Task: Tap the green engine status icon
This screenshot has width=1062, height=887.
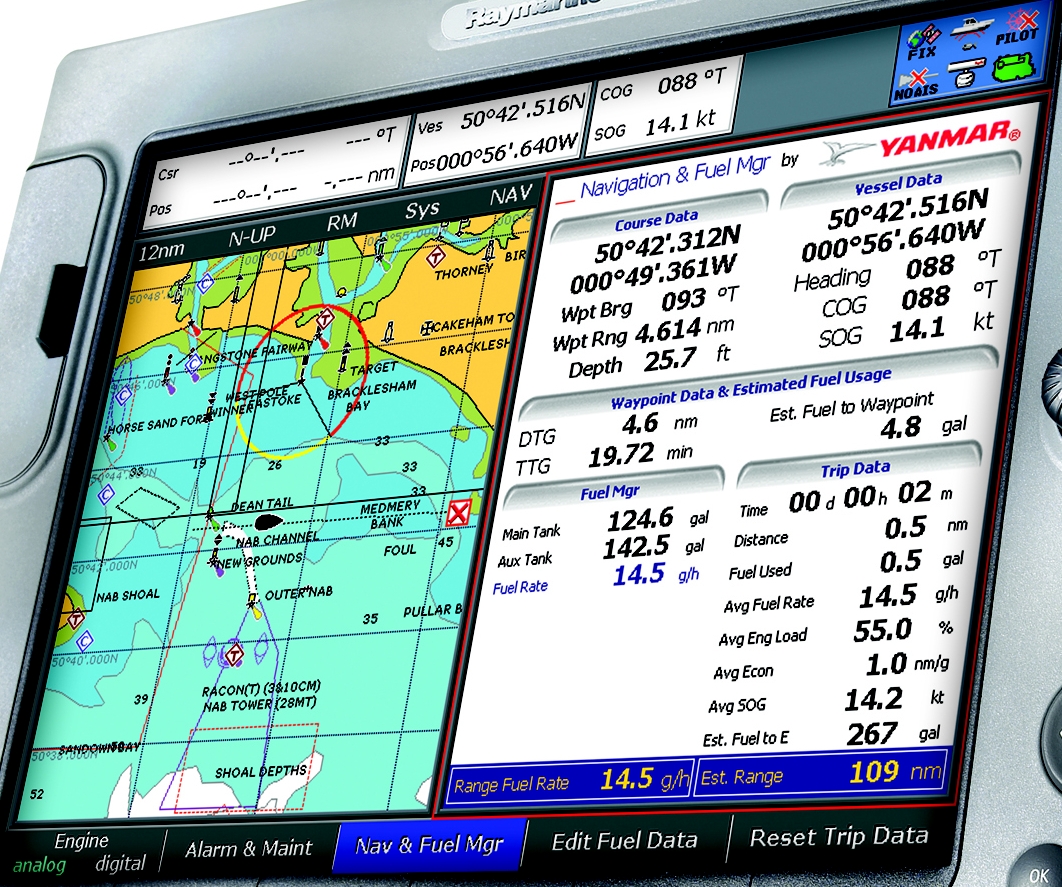Action: 1015,68
